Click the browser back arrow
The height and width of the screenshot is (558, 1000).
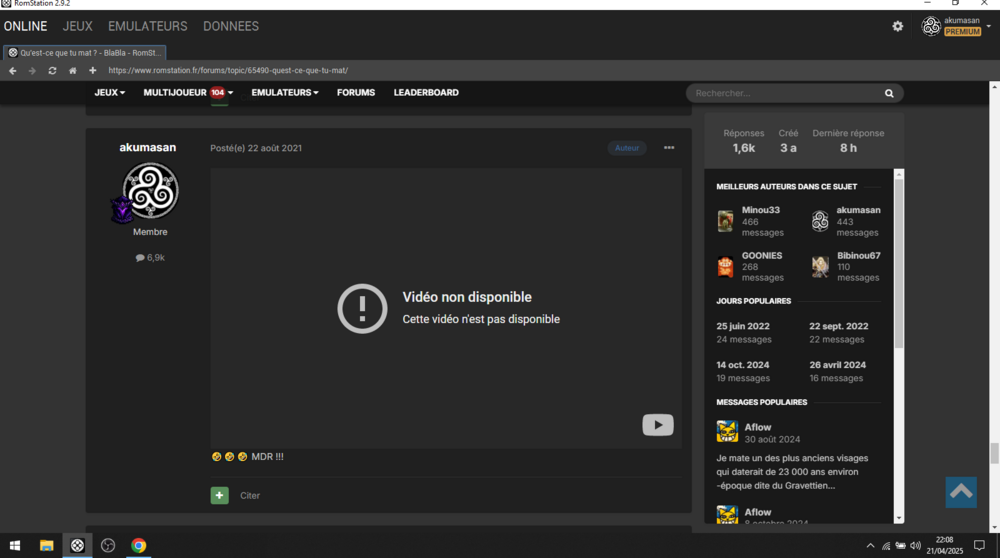click(x=13, y=71)
